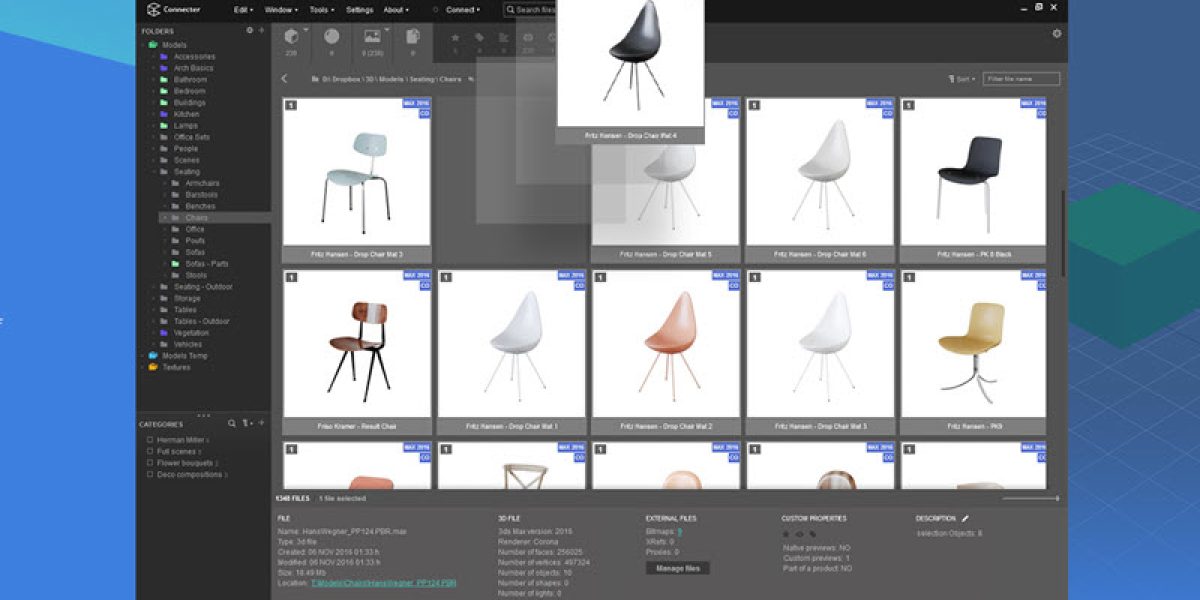1200x600 pixels.
Task: Click the search icon in Categories panel
Action: click(232, 424)
